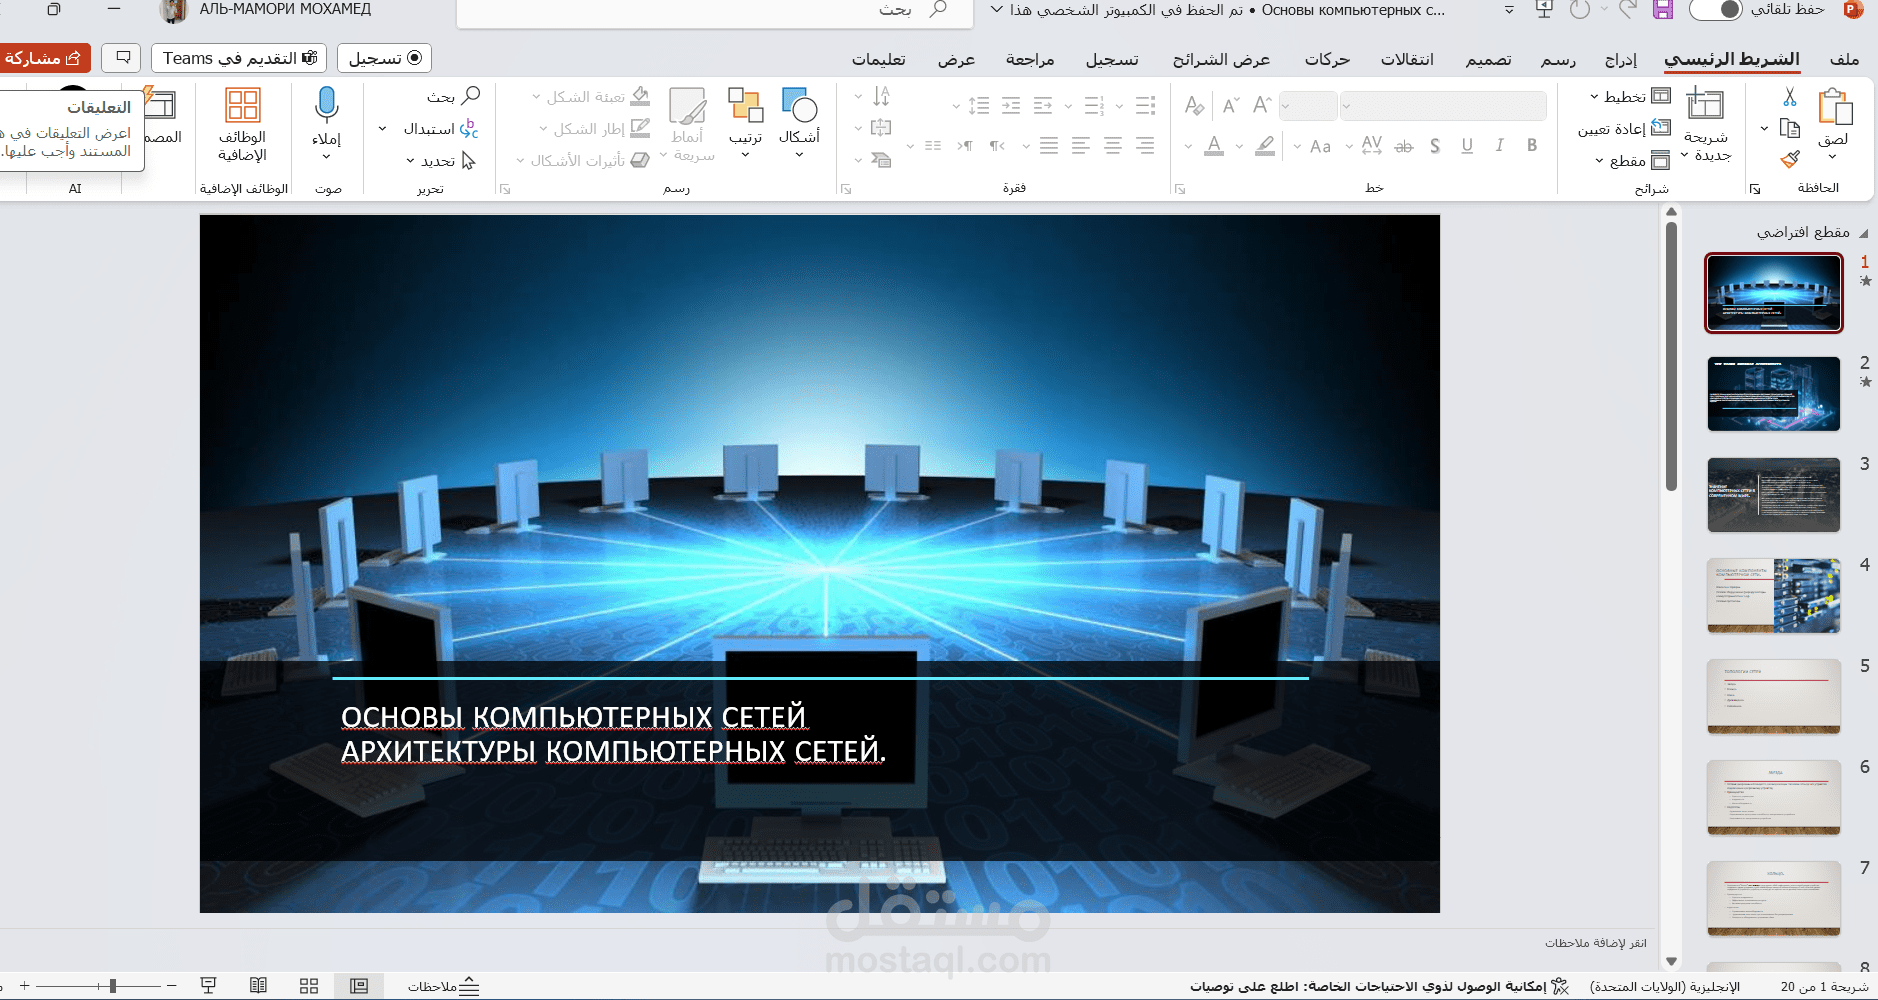The height and width of the screenshot is (1000, 1878).
Task: Click the Text Direction icon
Action: coord(881,97)
